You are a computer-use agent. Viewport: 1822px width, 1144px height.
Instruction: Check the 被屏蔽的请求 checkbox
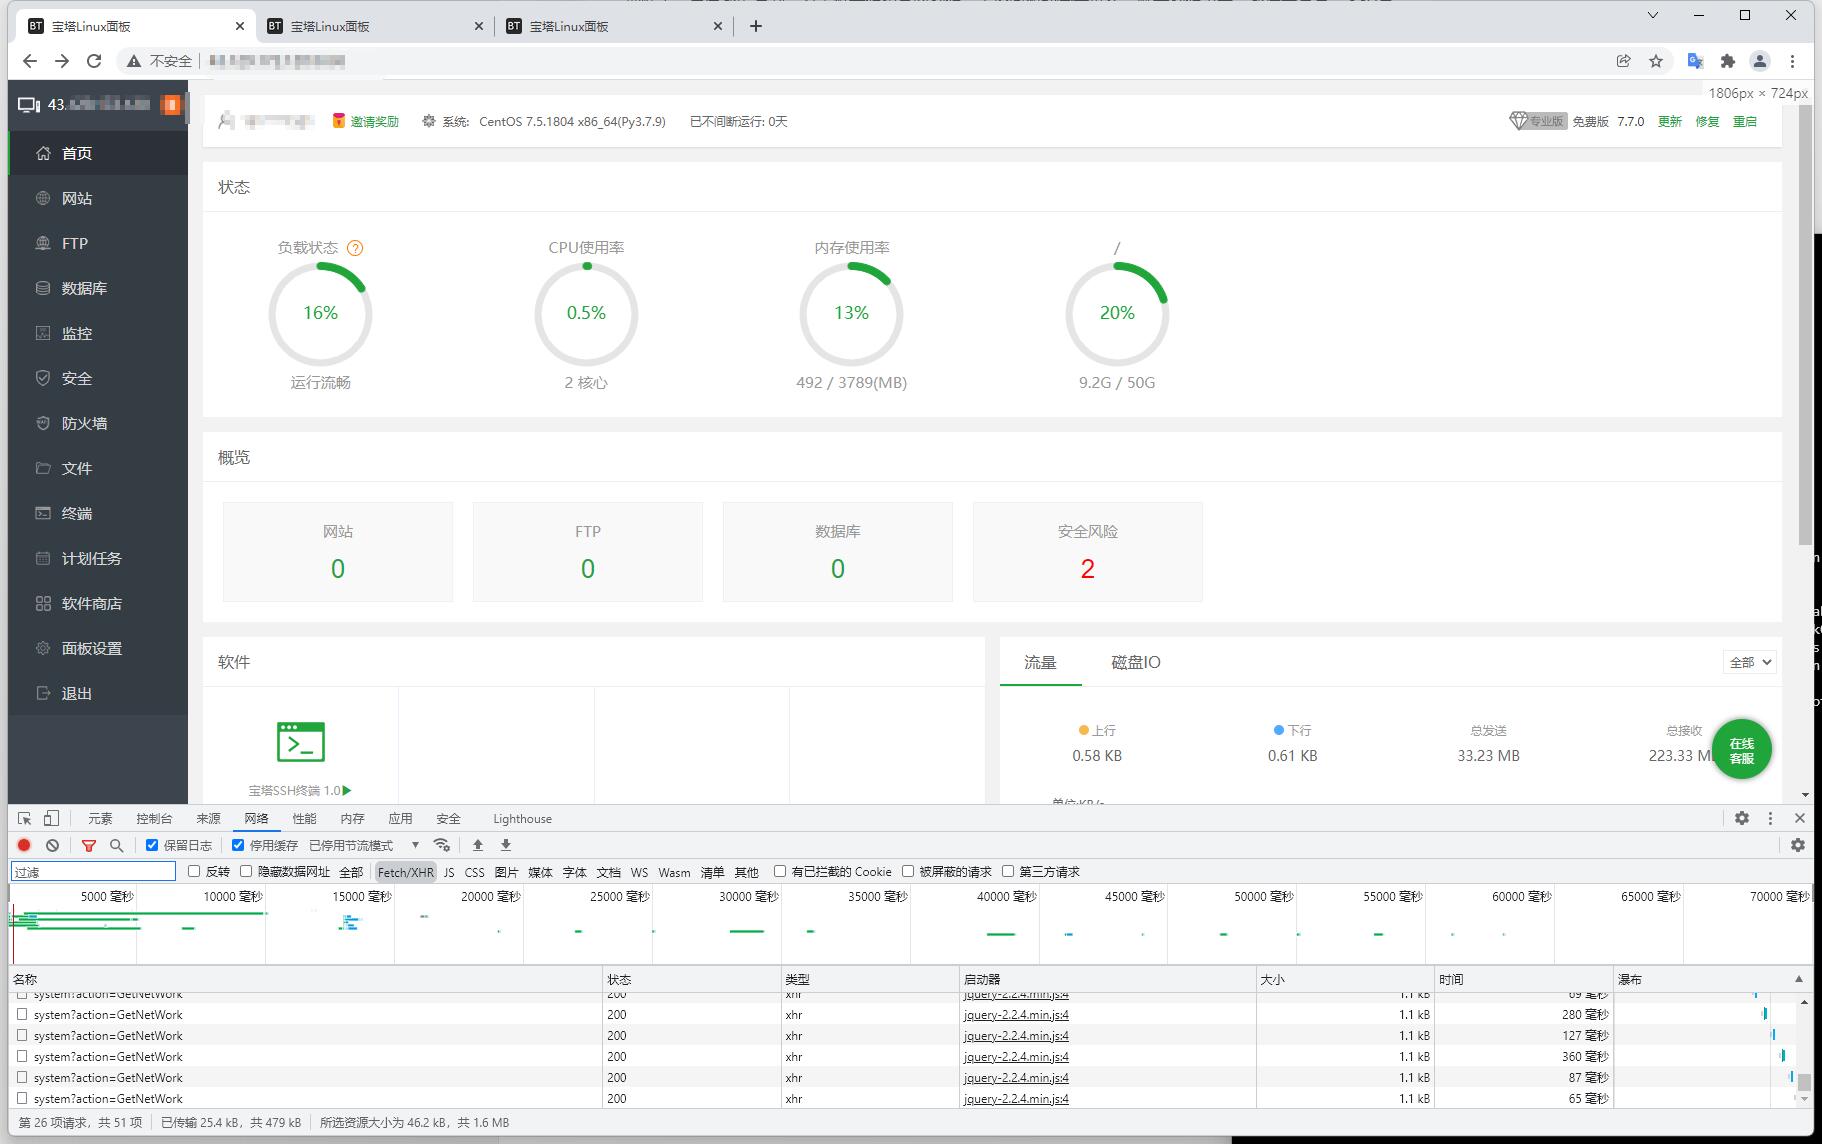[x=908, y=871]
